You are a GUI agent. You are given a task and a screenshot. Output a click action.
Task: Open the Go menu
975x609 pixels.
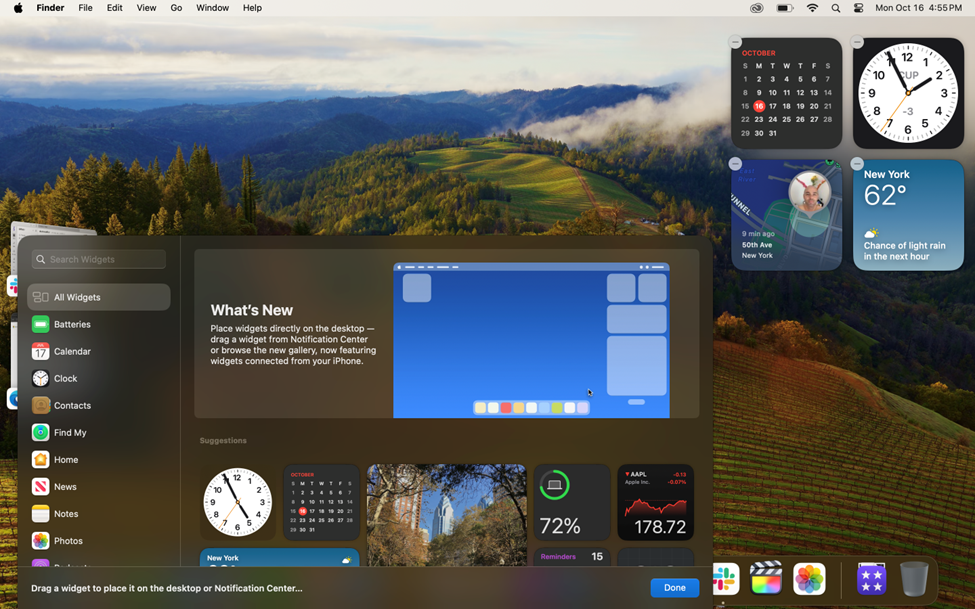tap(177, 8)
